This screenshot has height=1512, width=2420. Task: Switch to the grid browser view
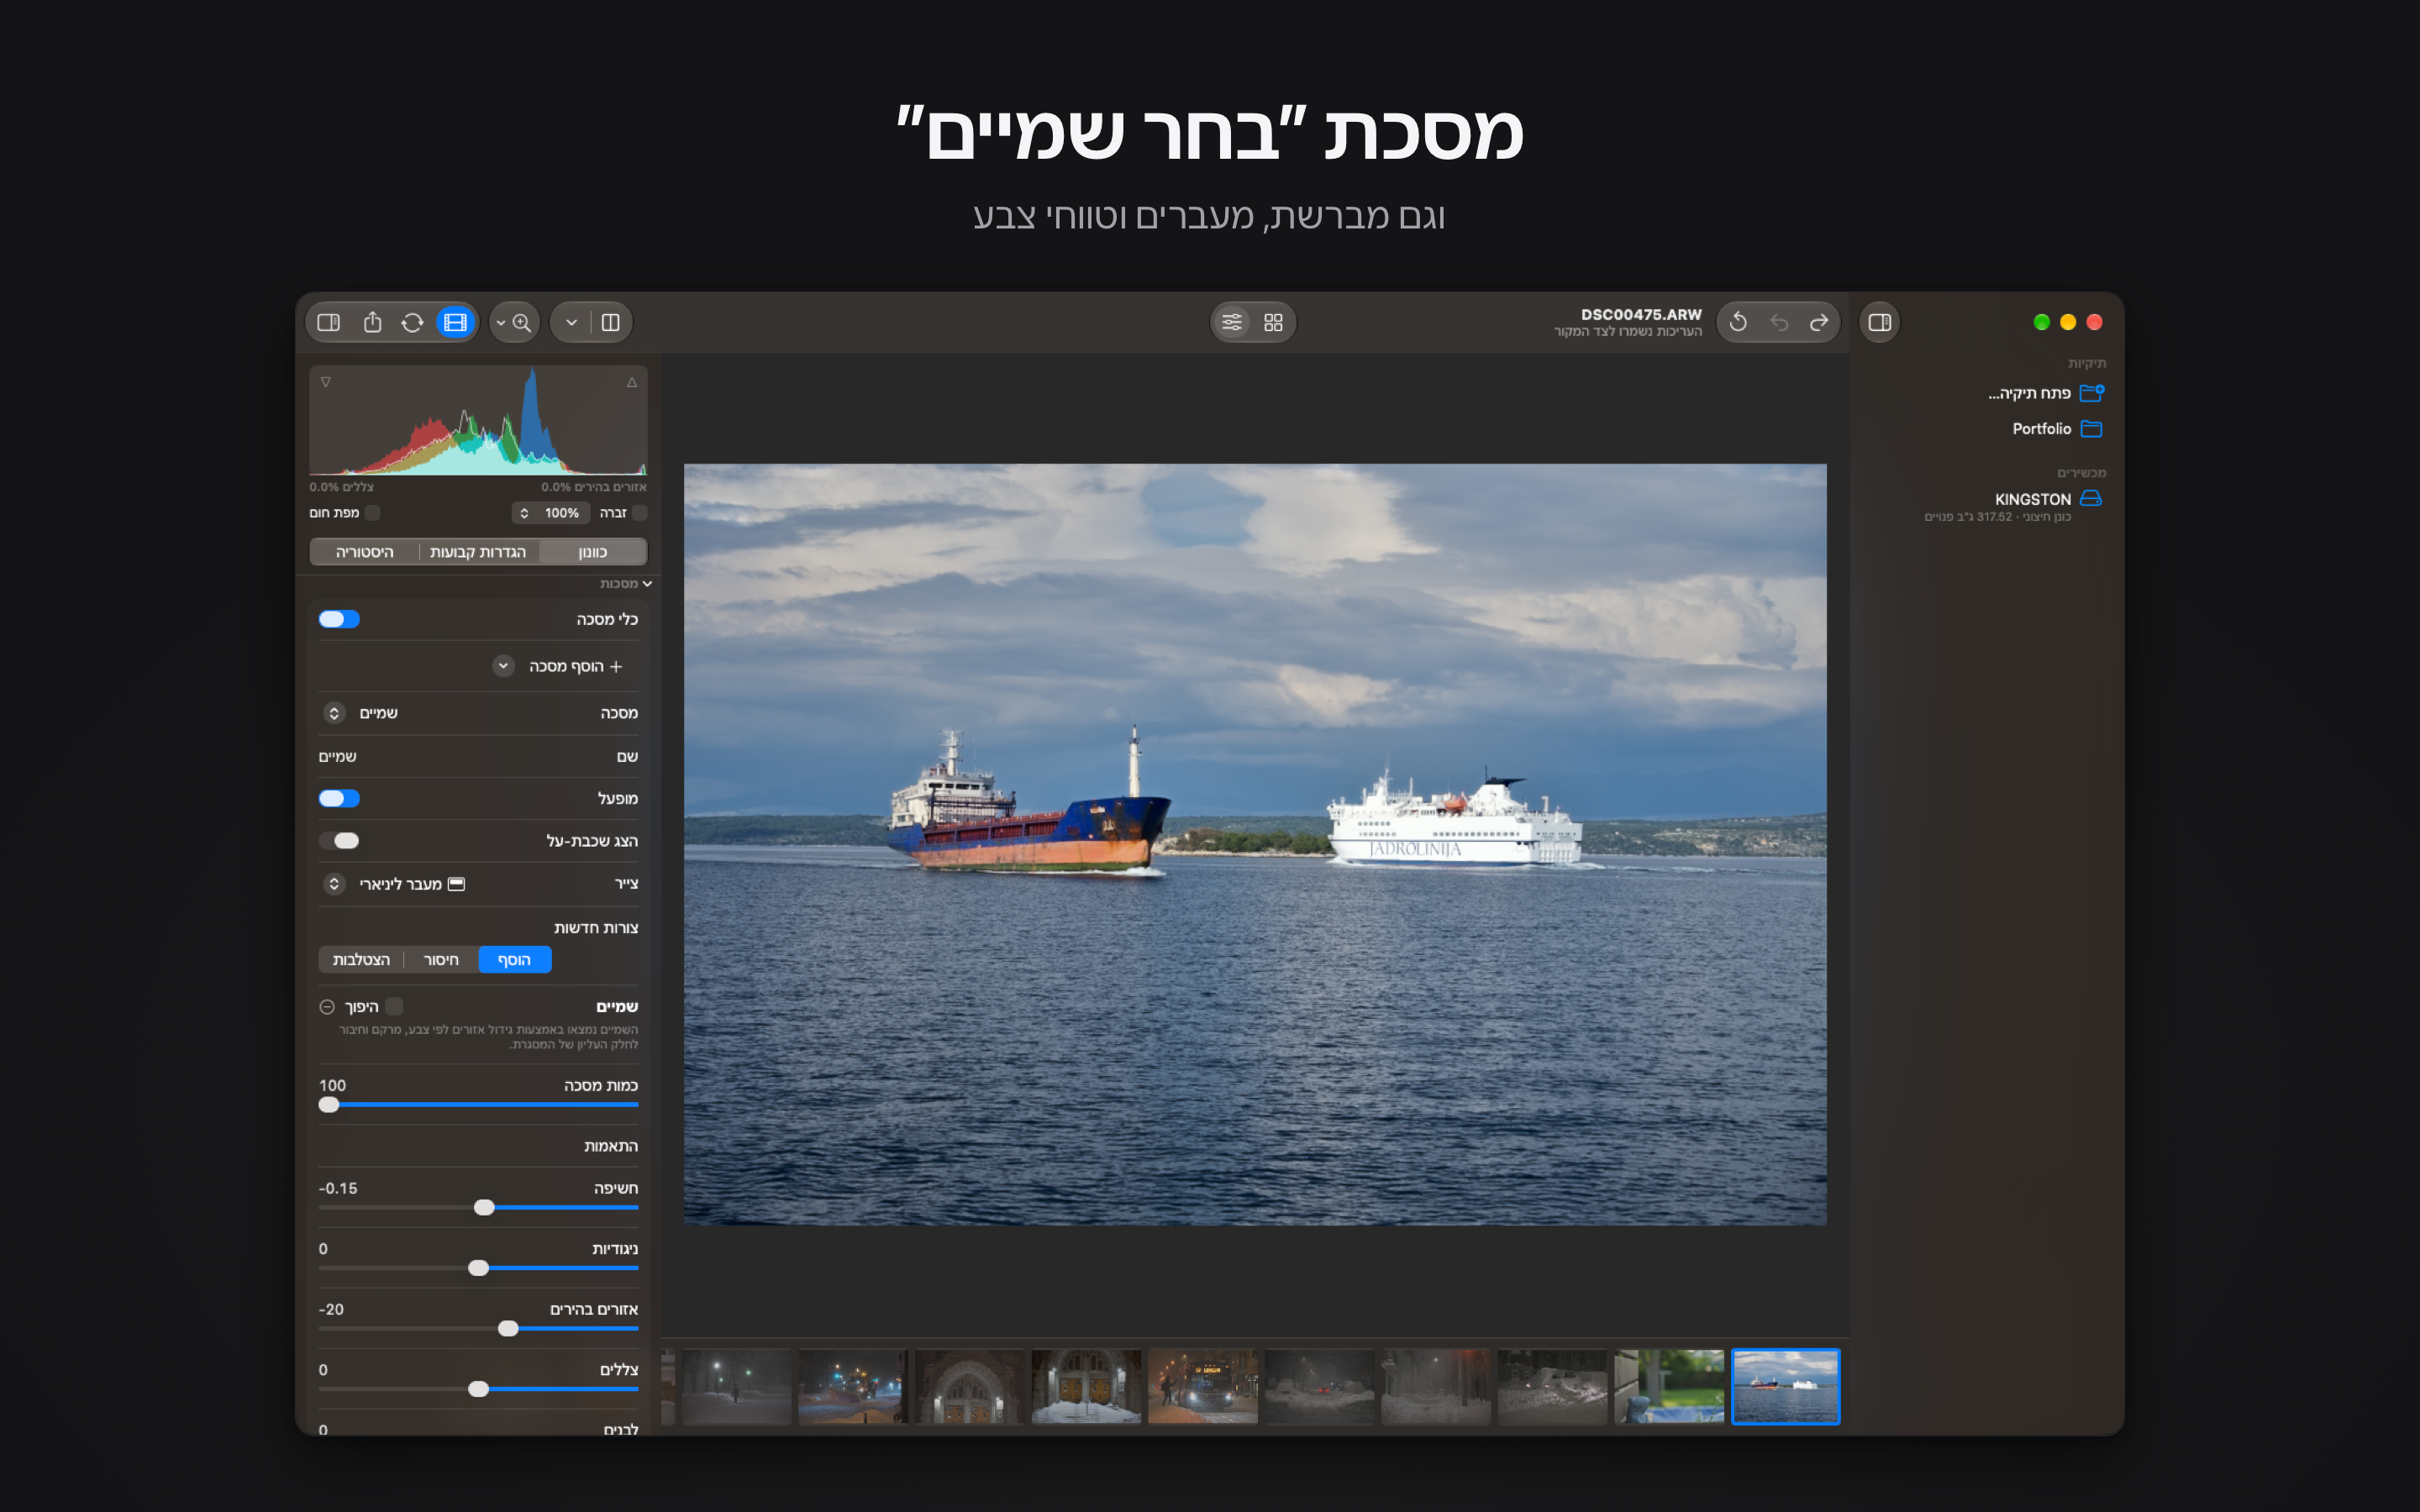tap(1273, 322)
